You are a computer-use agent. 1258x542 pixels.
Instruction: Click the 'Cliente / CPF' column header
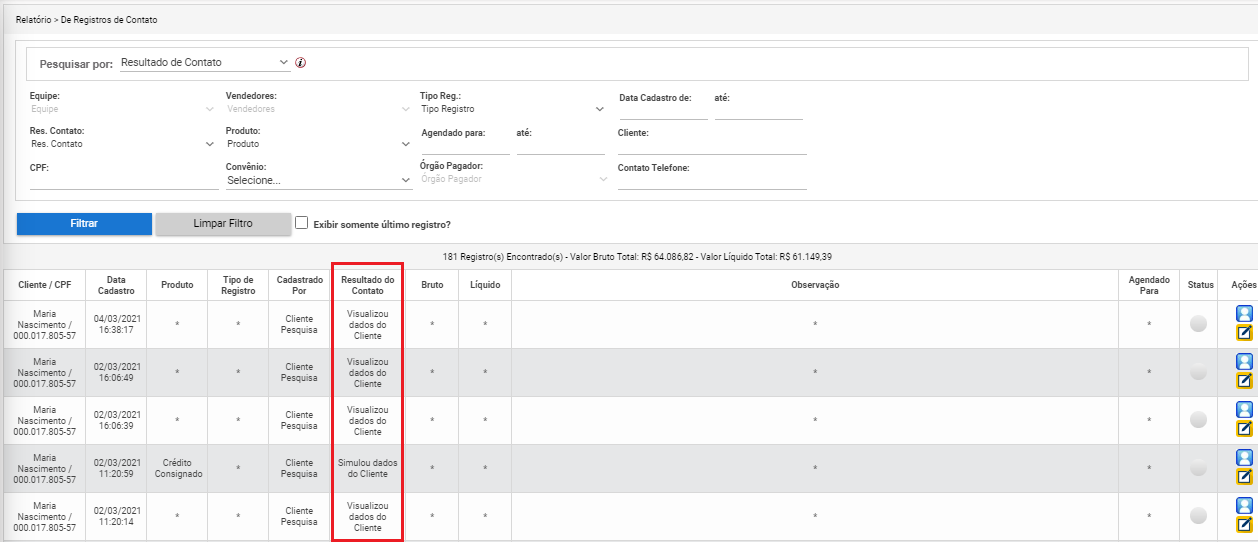[x=44, y=285]
